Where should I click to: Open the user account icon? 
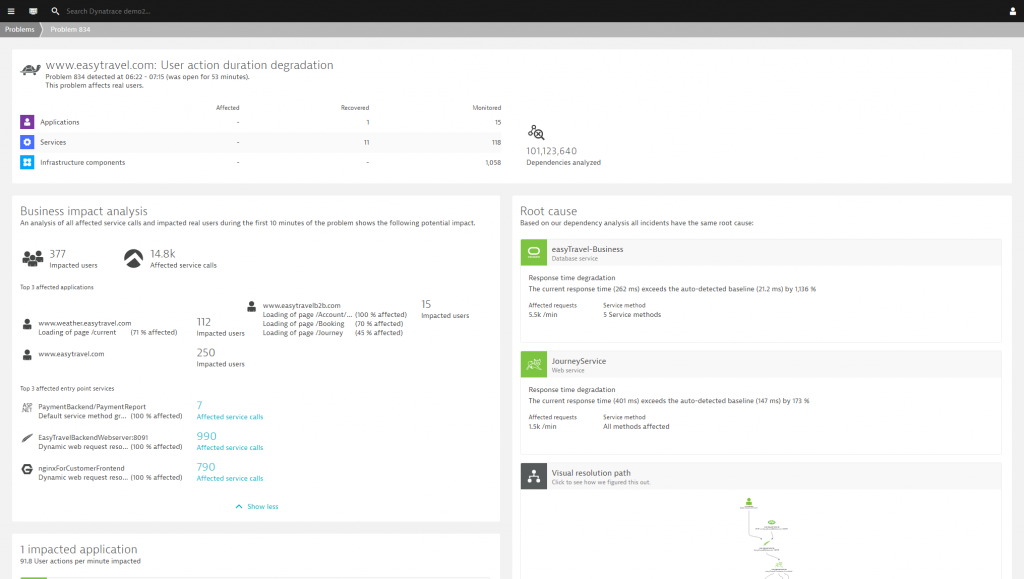pyautogui.click(x=1013, y=11)
